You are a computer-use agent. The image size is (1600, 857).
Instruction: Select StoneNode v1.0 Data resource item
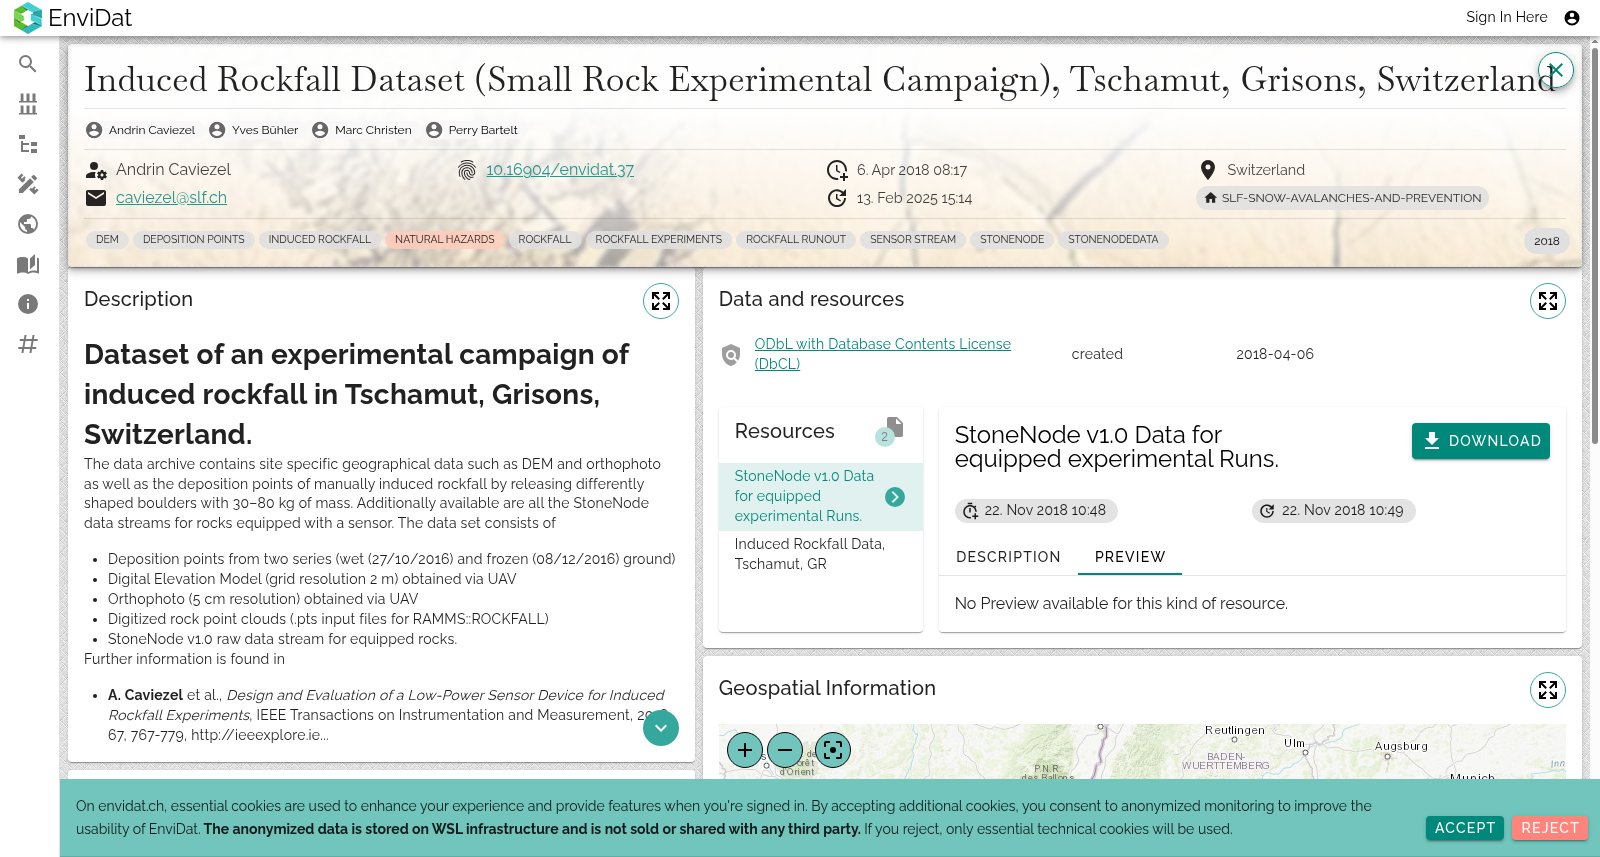coord(820,496)
